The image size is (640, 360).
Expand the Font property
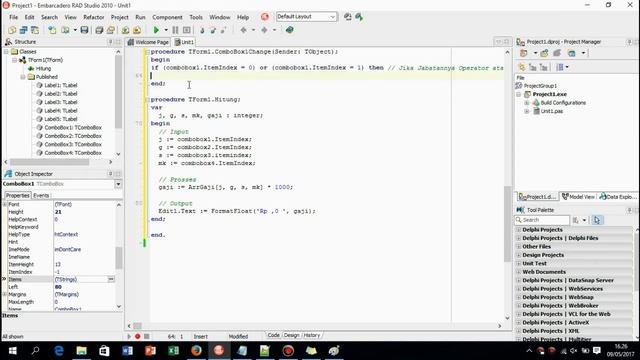(x=5, y=204)
